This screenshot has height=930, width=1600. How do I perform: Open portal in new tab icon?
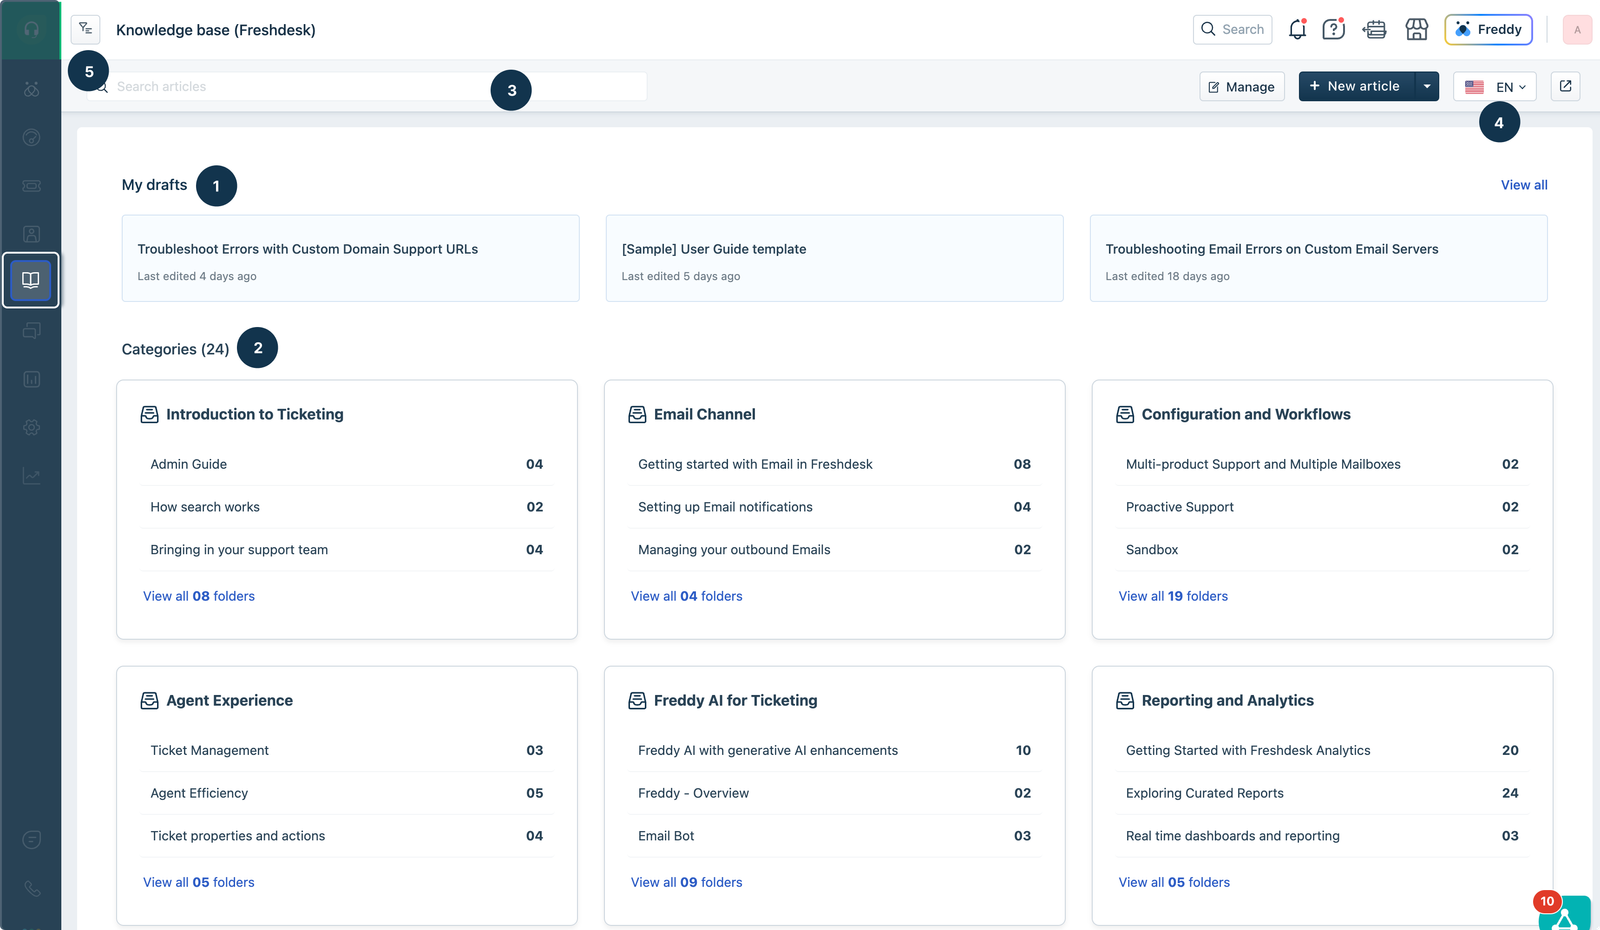[1566, 86]
